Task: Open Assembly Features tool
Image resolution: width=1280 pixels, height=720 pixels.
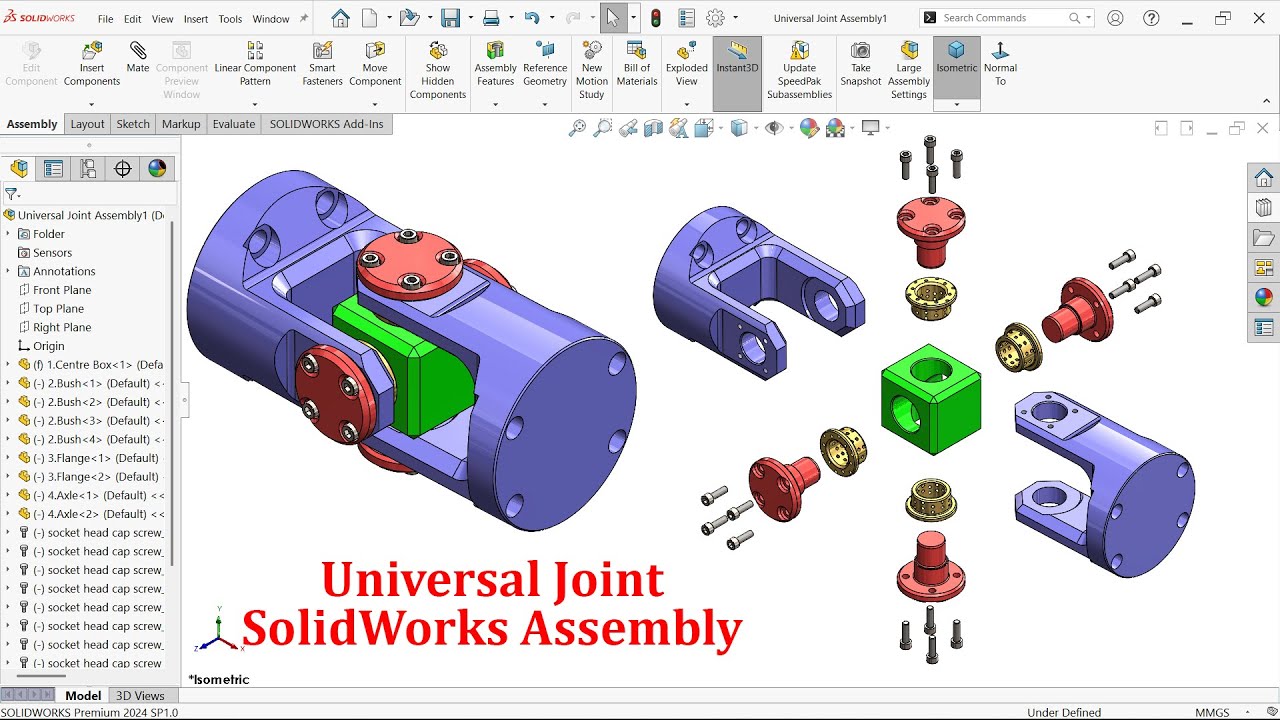Action: [495, 65]
